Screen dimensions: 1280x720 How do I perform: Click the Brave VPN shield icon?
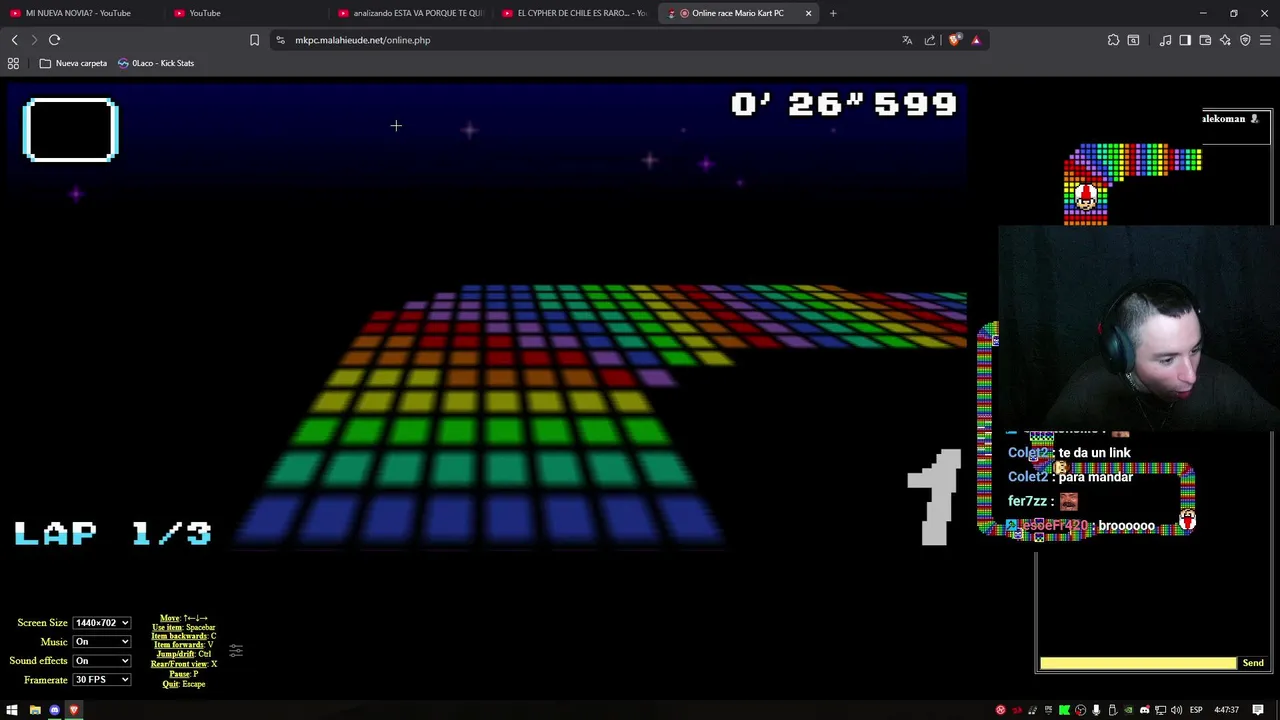[x=1245, y=40]
